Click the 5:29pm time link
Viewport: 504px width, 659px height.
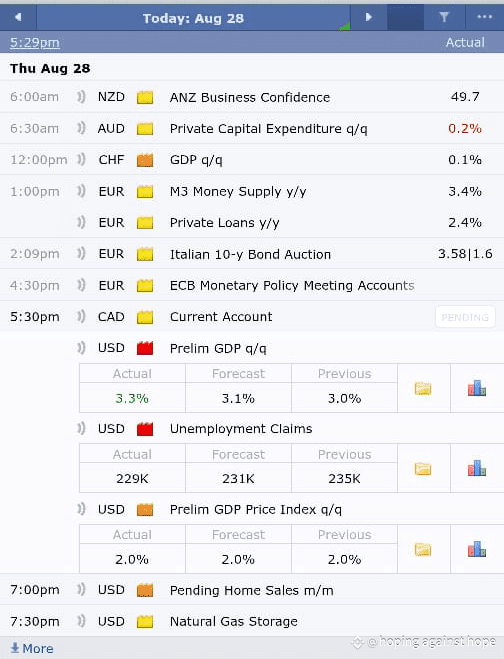[35, 42]
